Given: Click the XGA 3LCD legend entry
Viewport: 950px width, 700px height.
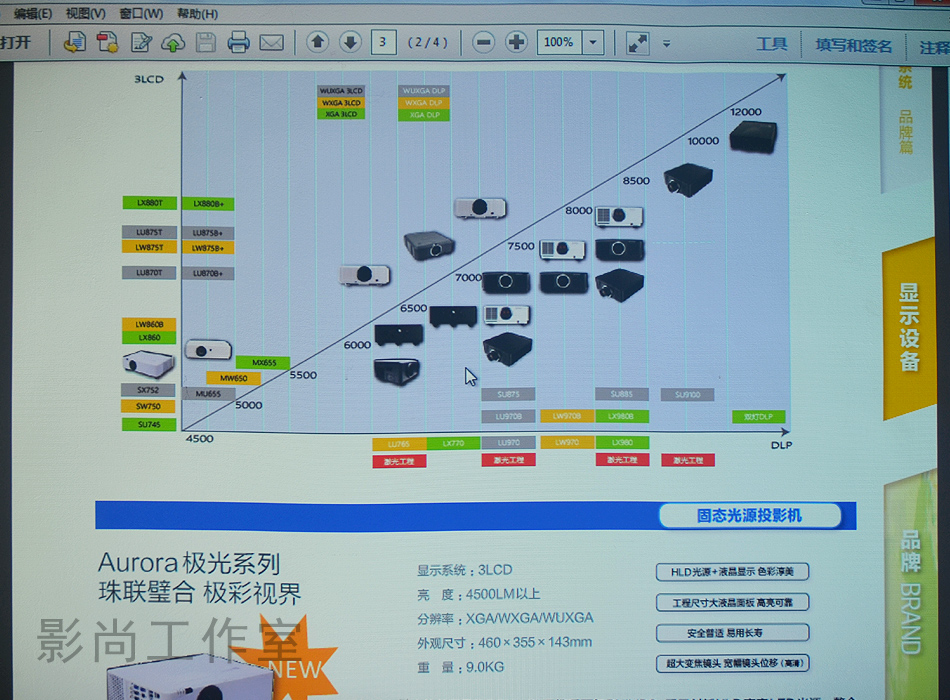Looking at the screenshot, I should [x=341, y=114].
